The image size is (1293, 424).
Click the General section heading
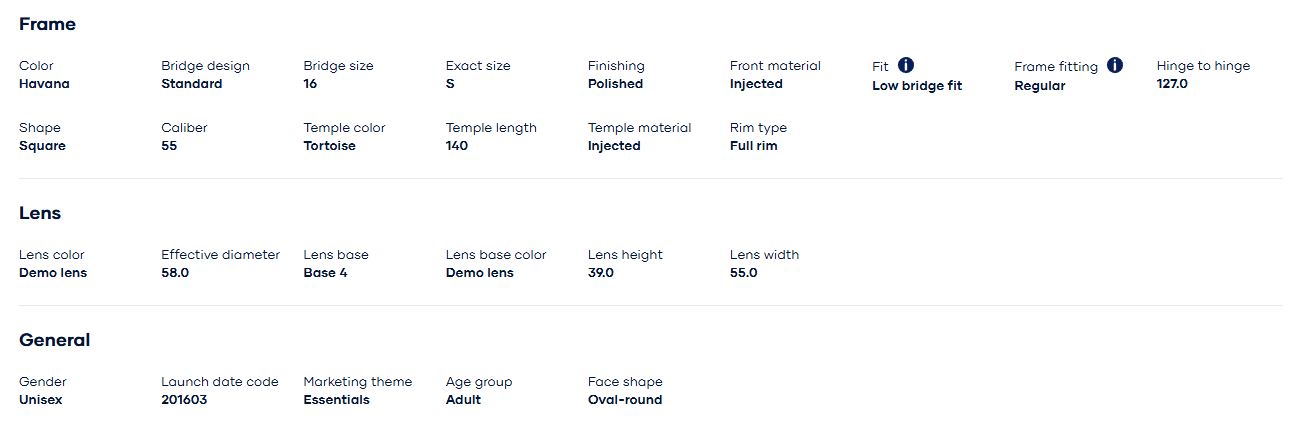click(x=54, y=340)
